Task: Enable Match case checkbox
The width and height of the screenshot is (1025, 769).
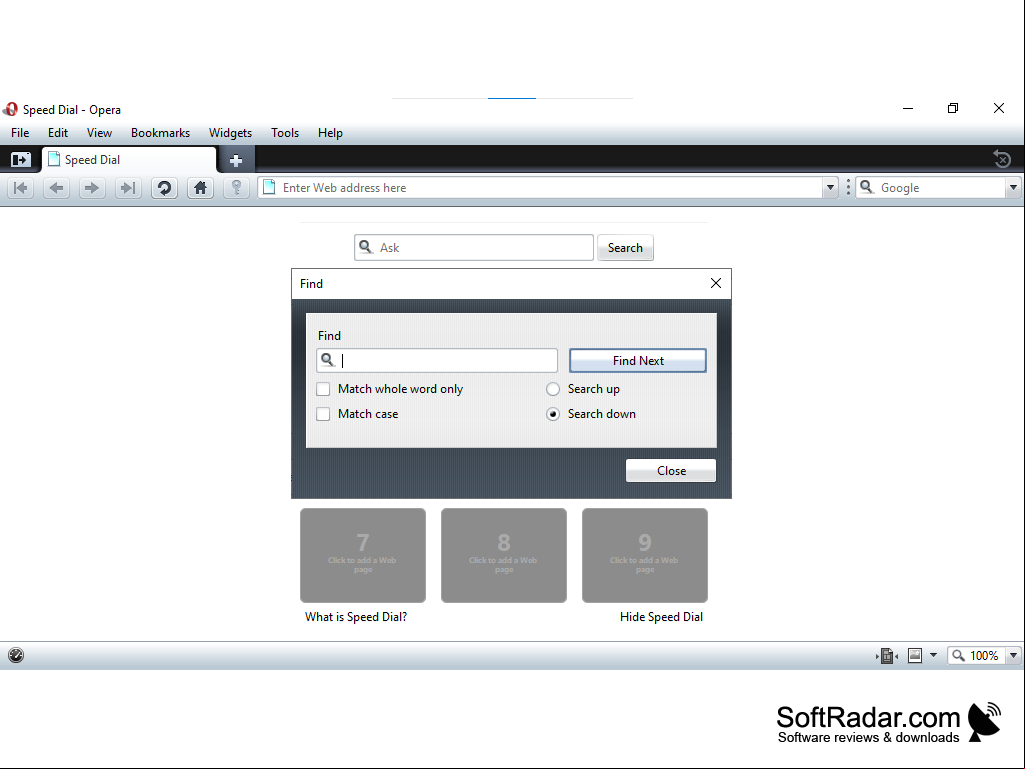Action: 323,414
